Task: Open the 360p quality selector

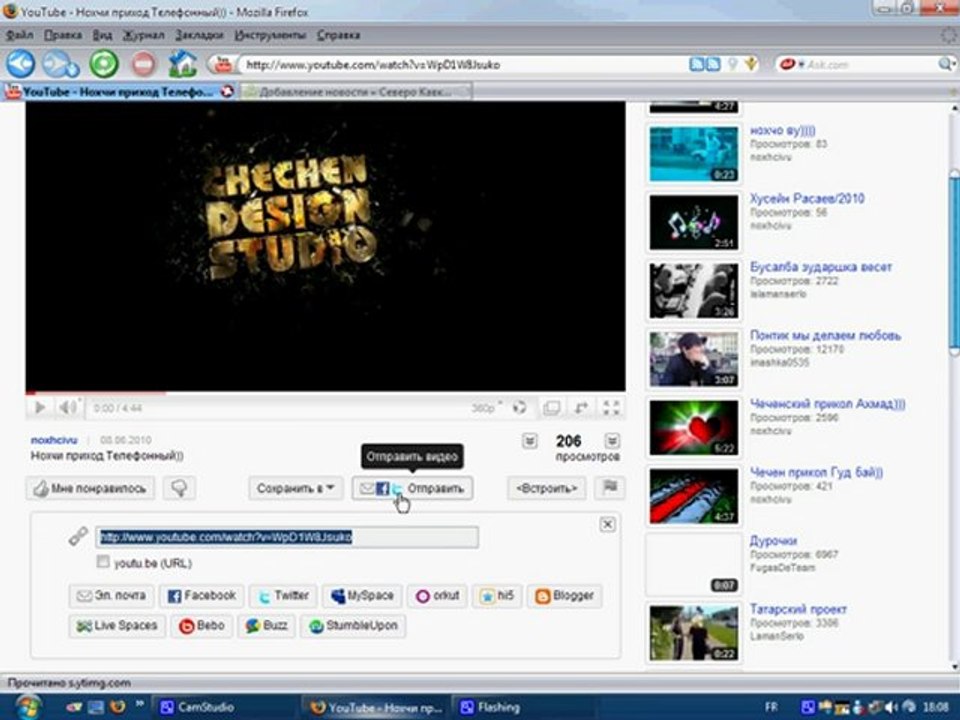Action: pyautogui.click(x=487, y=408)
